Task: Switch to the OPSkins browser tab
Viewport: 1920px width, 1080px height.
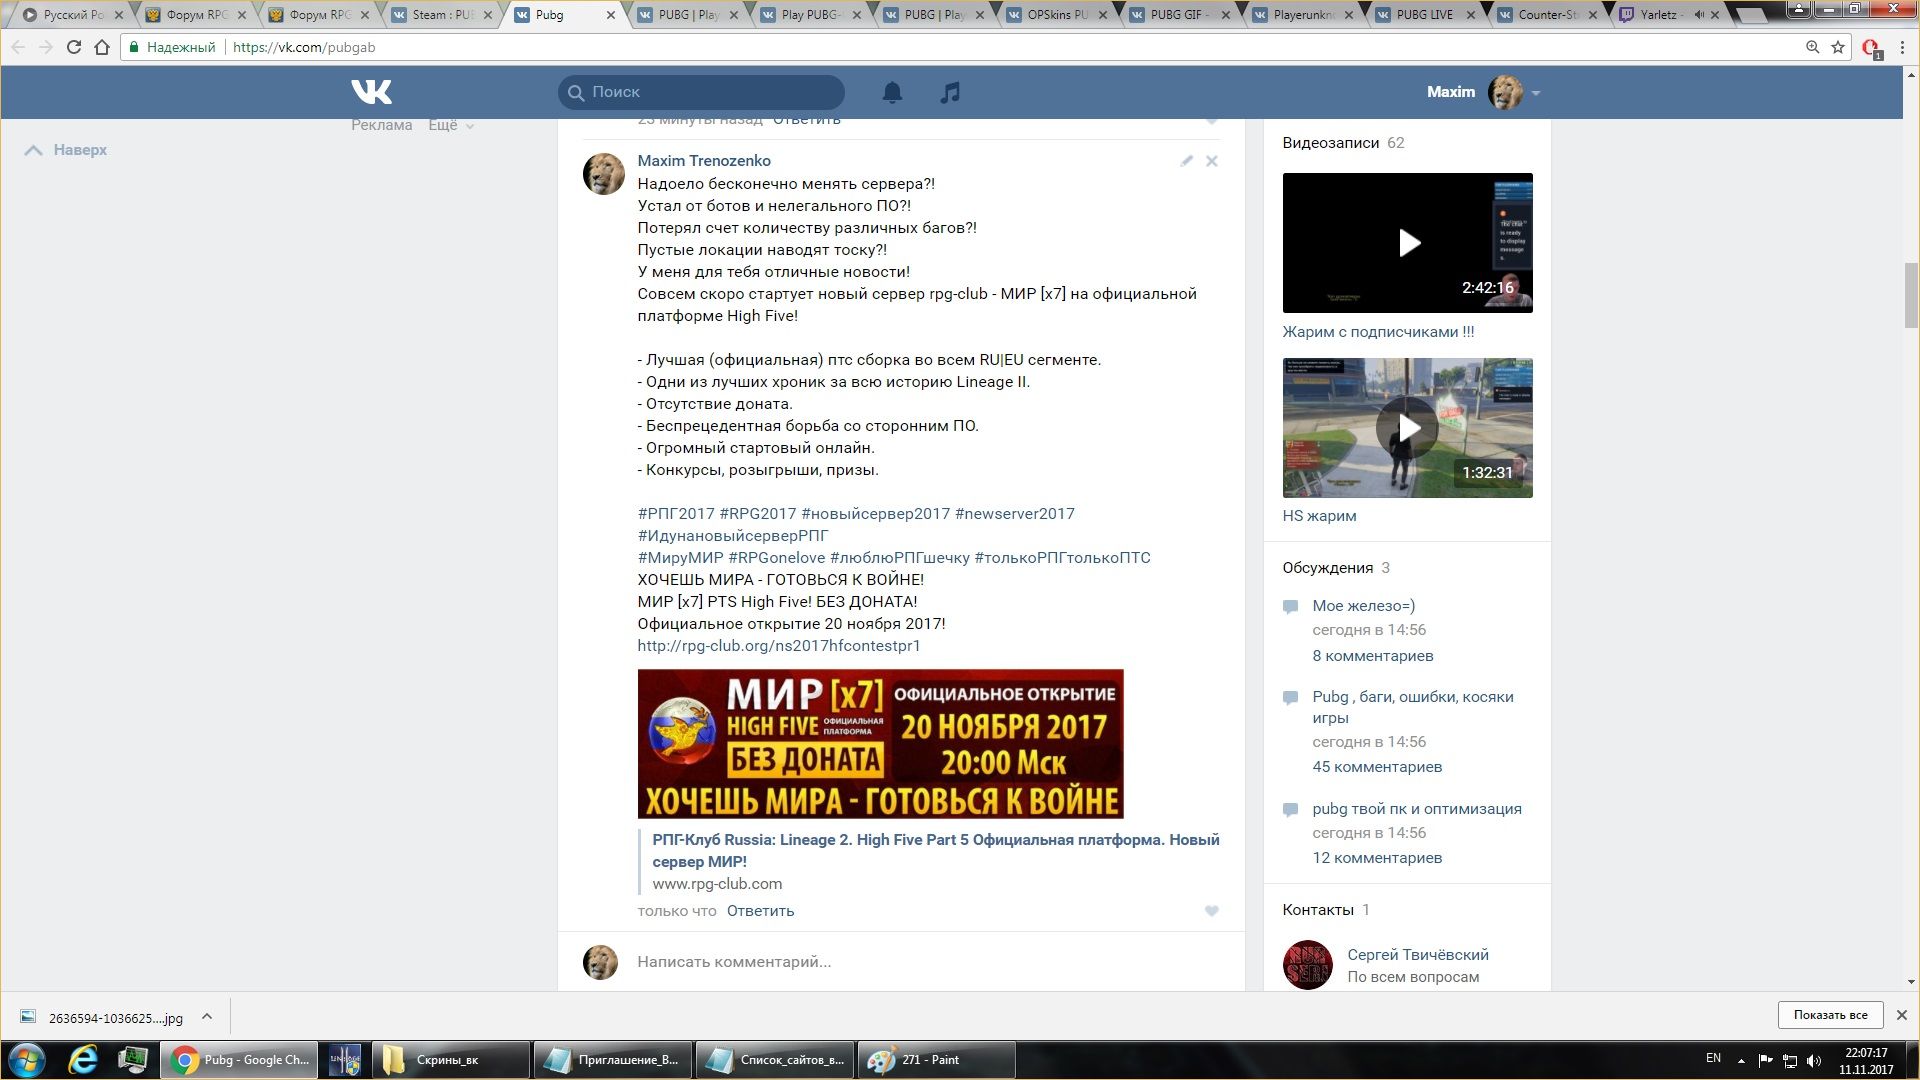Action: pyautogui.click(x=1056, y=15)
